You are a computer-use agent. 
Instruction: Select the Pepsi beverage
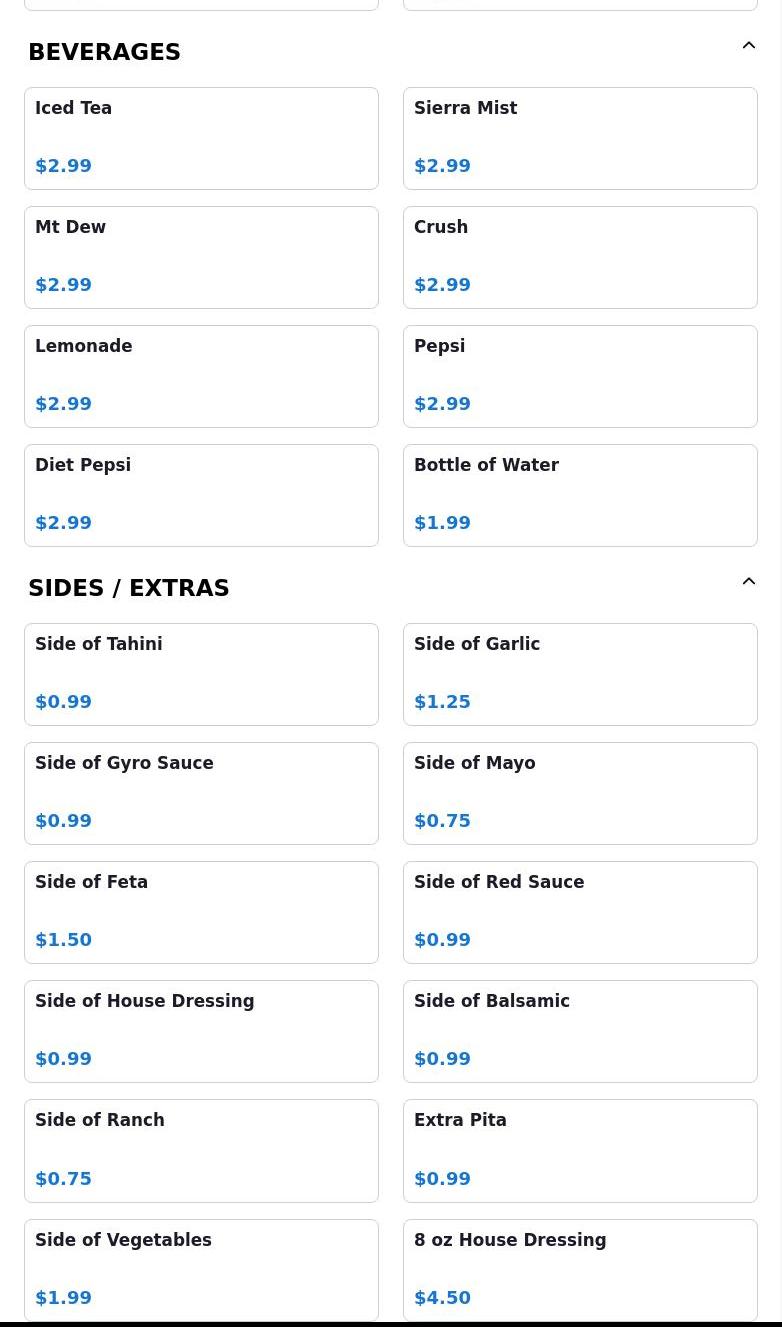pos(580,376)
